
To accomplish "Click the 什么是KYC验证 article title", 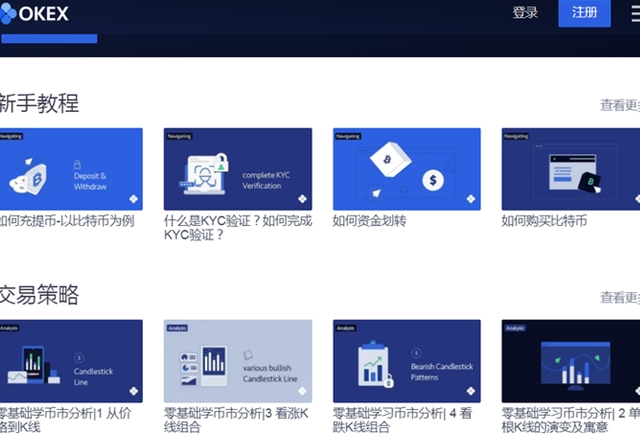I will coord(237,228).
